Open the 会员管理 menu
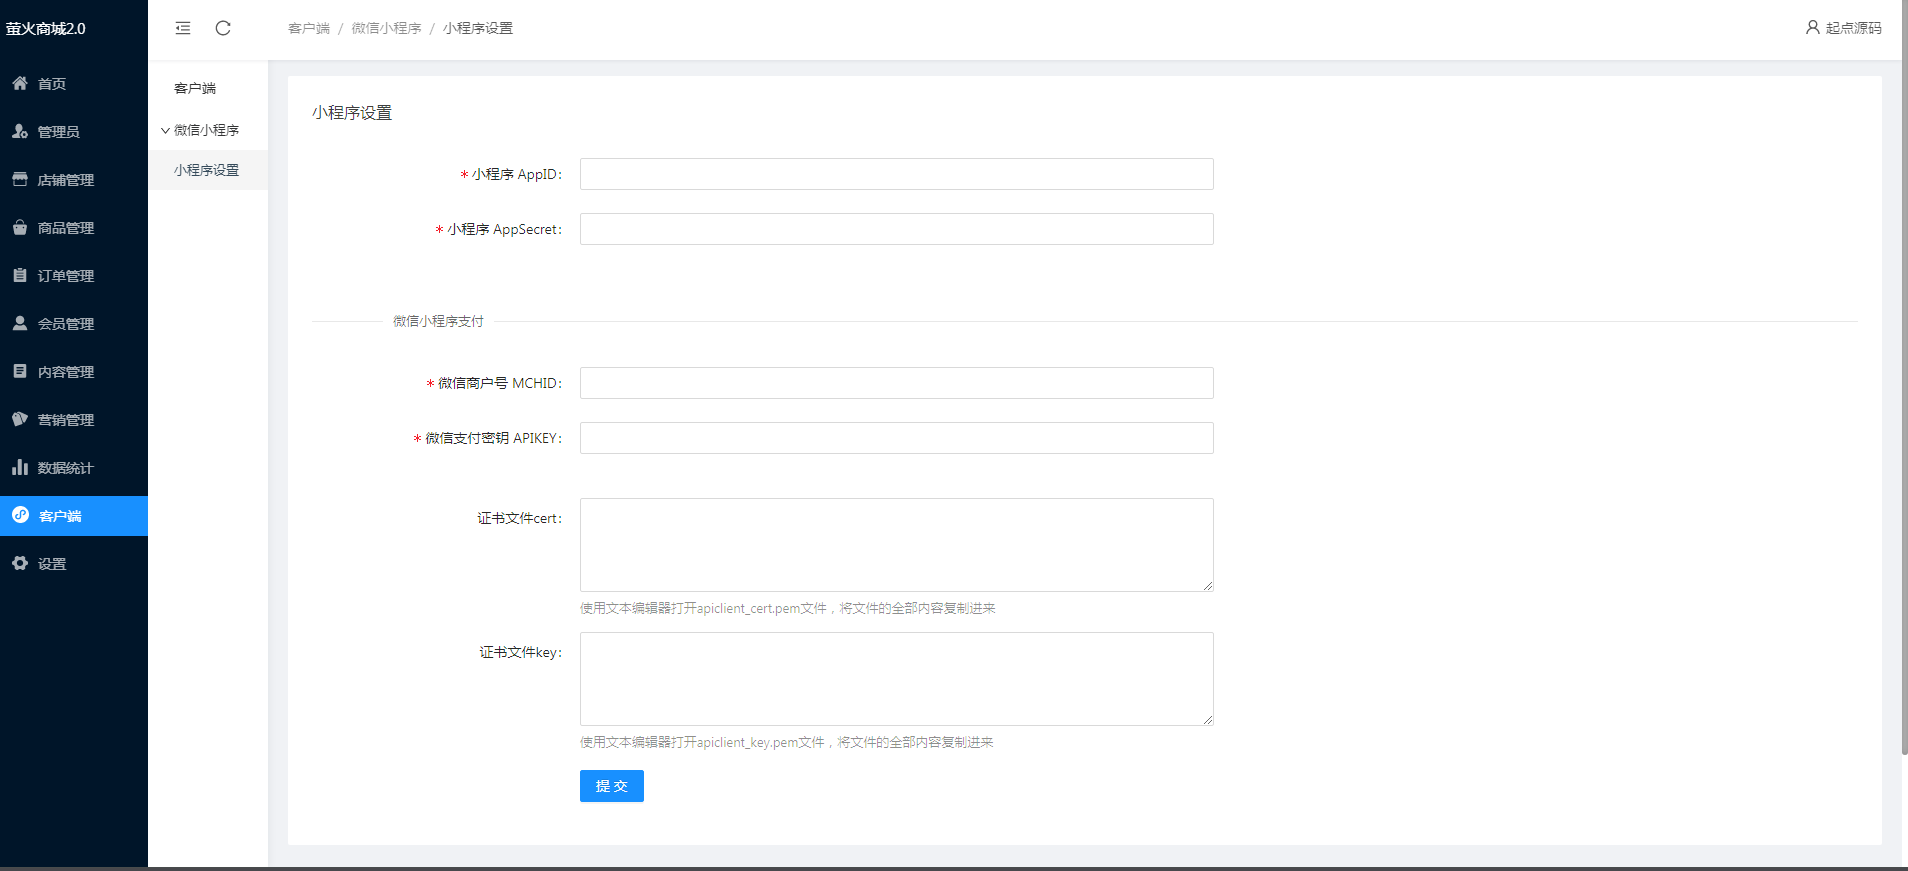This screenshot has height=871, width=1908. pyautogui.click(x=66, y=324)
